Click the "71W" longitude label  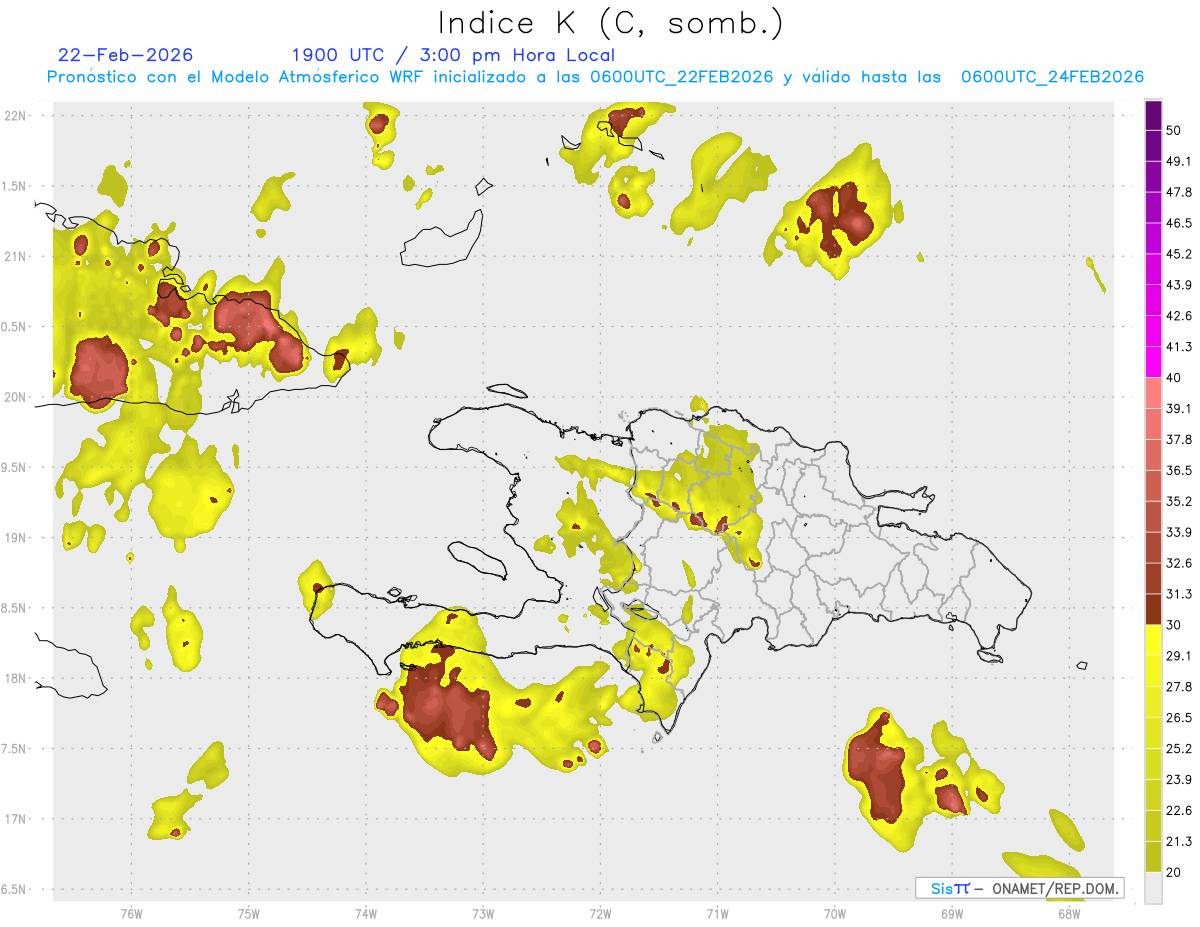717,913
